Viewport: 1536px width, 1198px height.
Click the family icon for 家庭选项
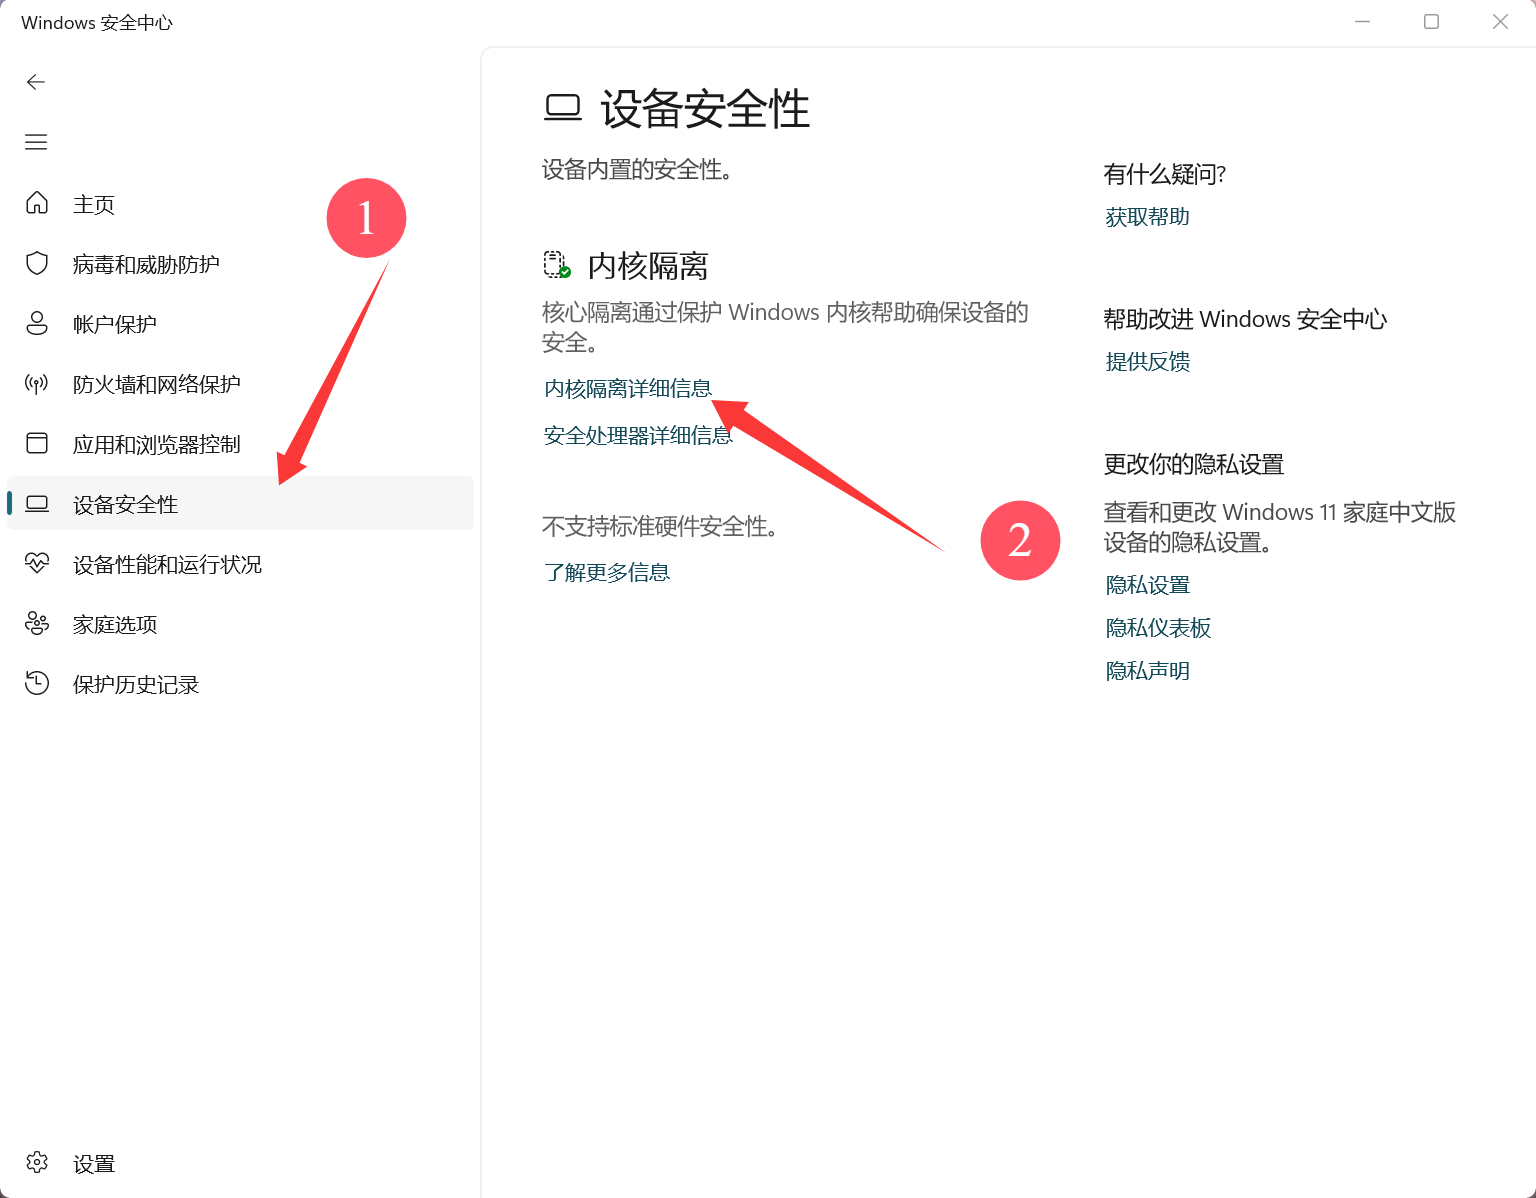coord(37,624)
